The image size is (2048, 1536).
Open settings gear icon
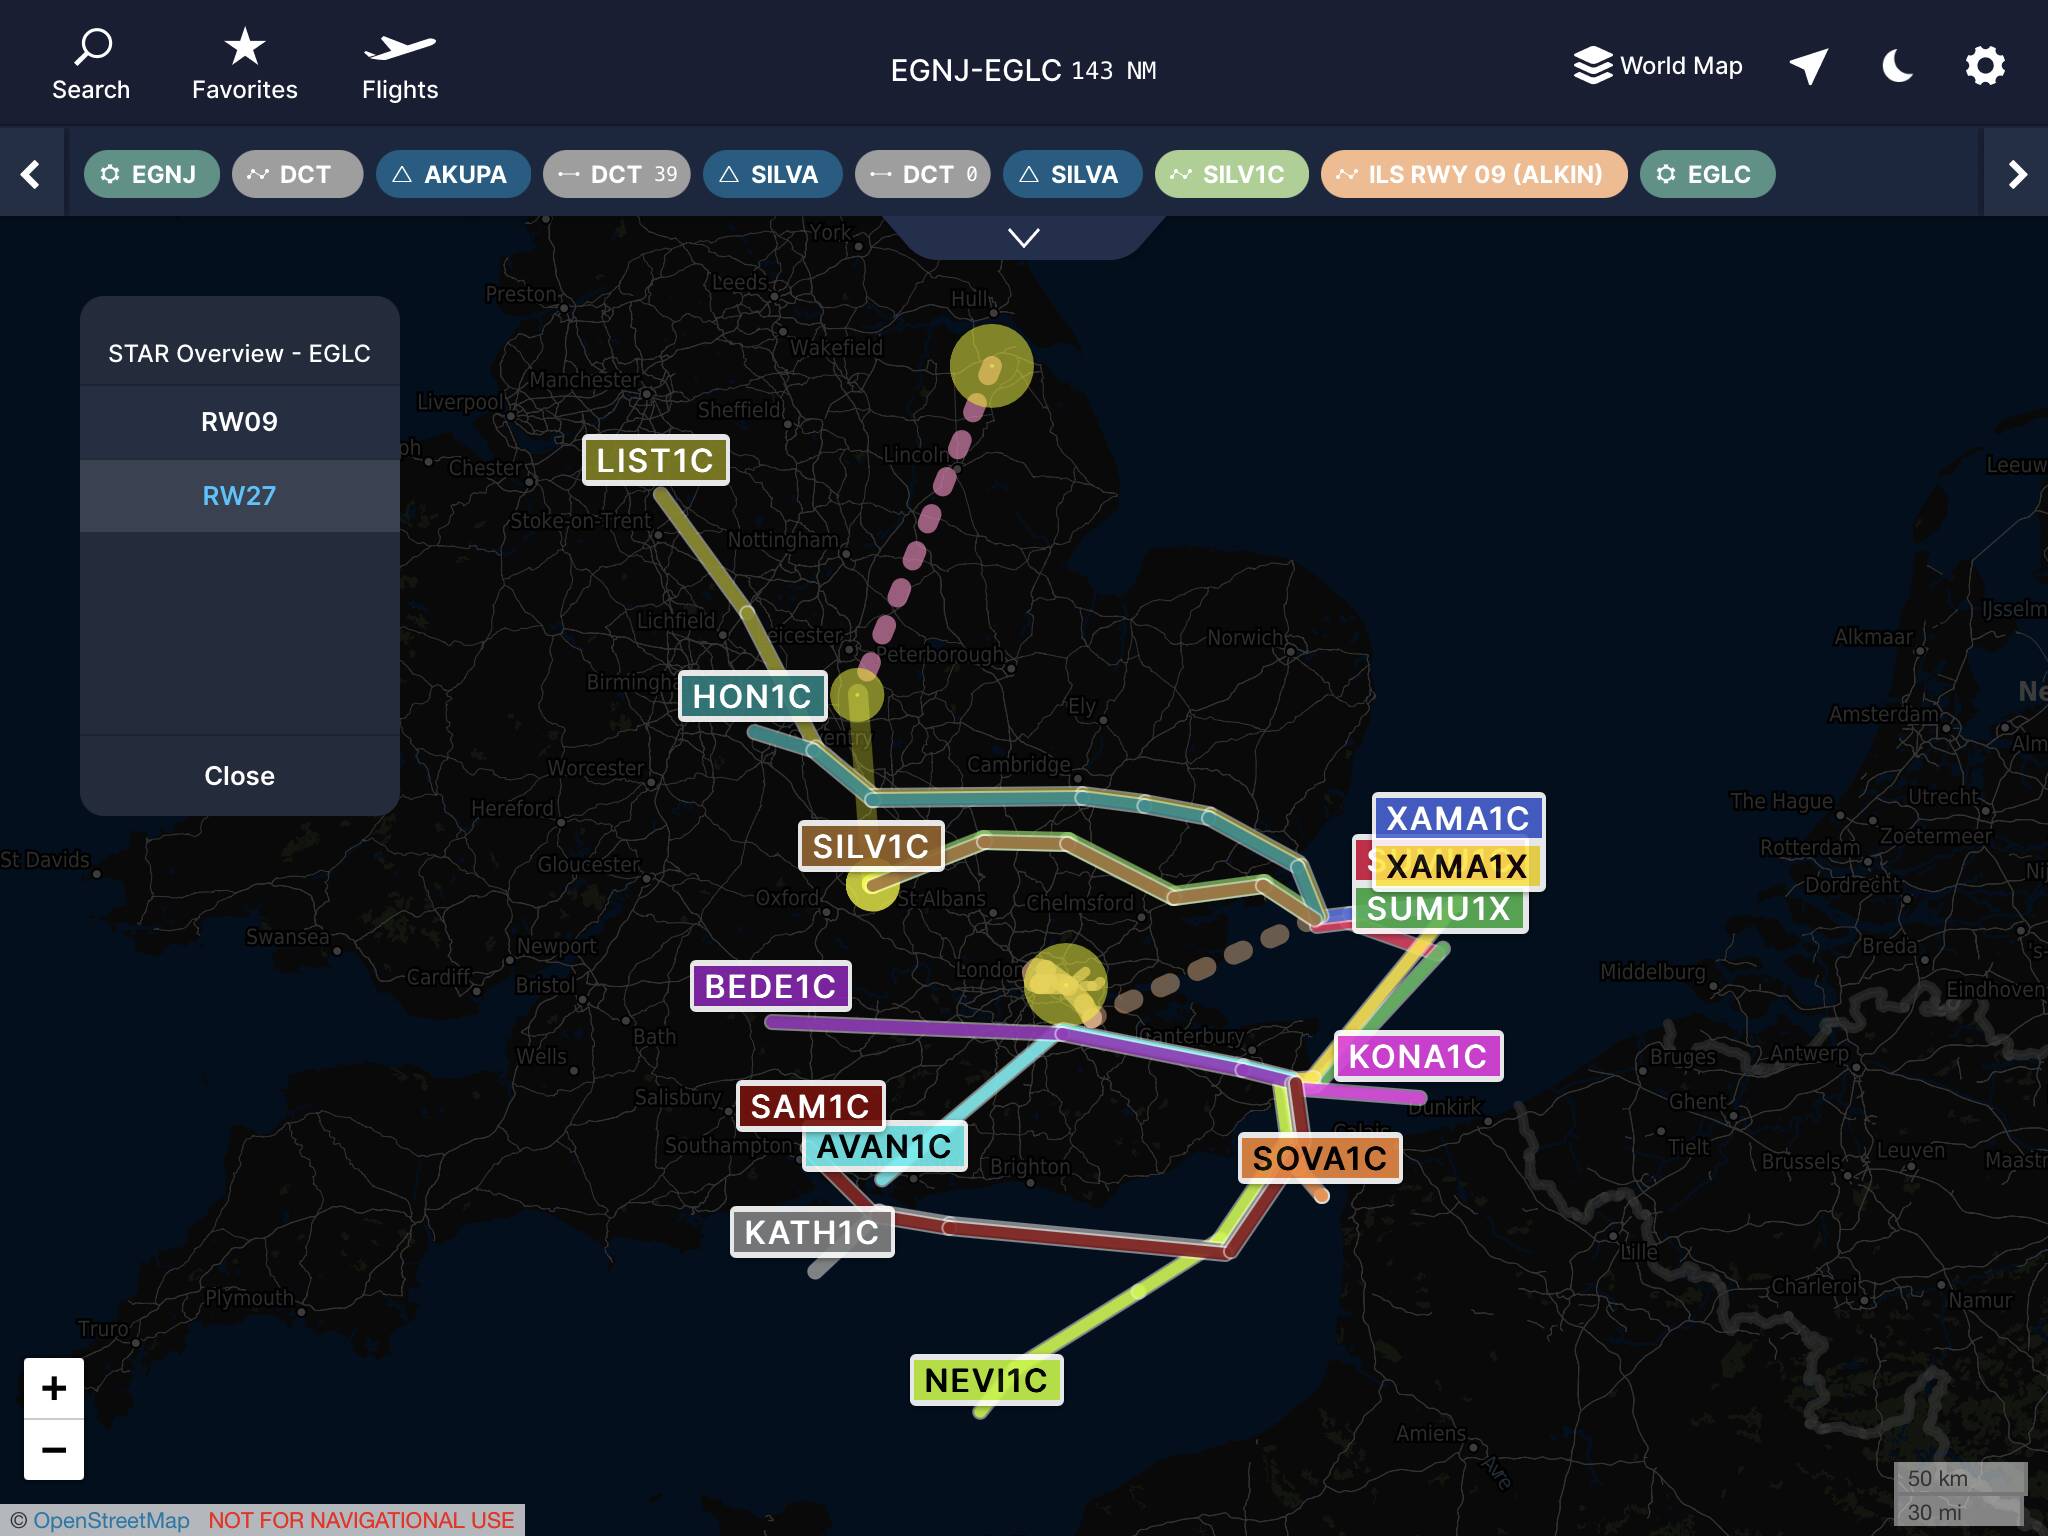point(1985,66)
